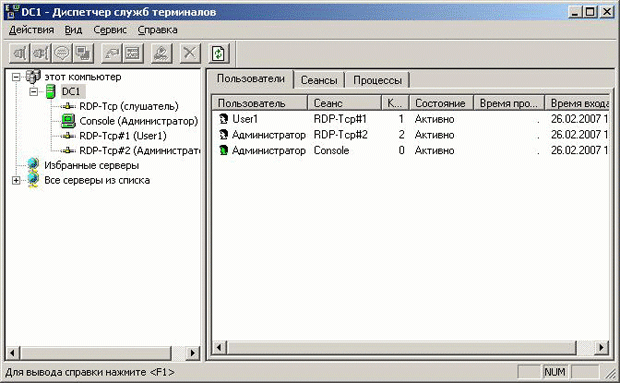
Task: Open the Действия menu
Action: (x=31, y=30)
